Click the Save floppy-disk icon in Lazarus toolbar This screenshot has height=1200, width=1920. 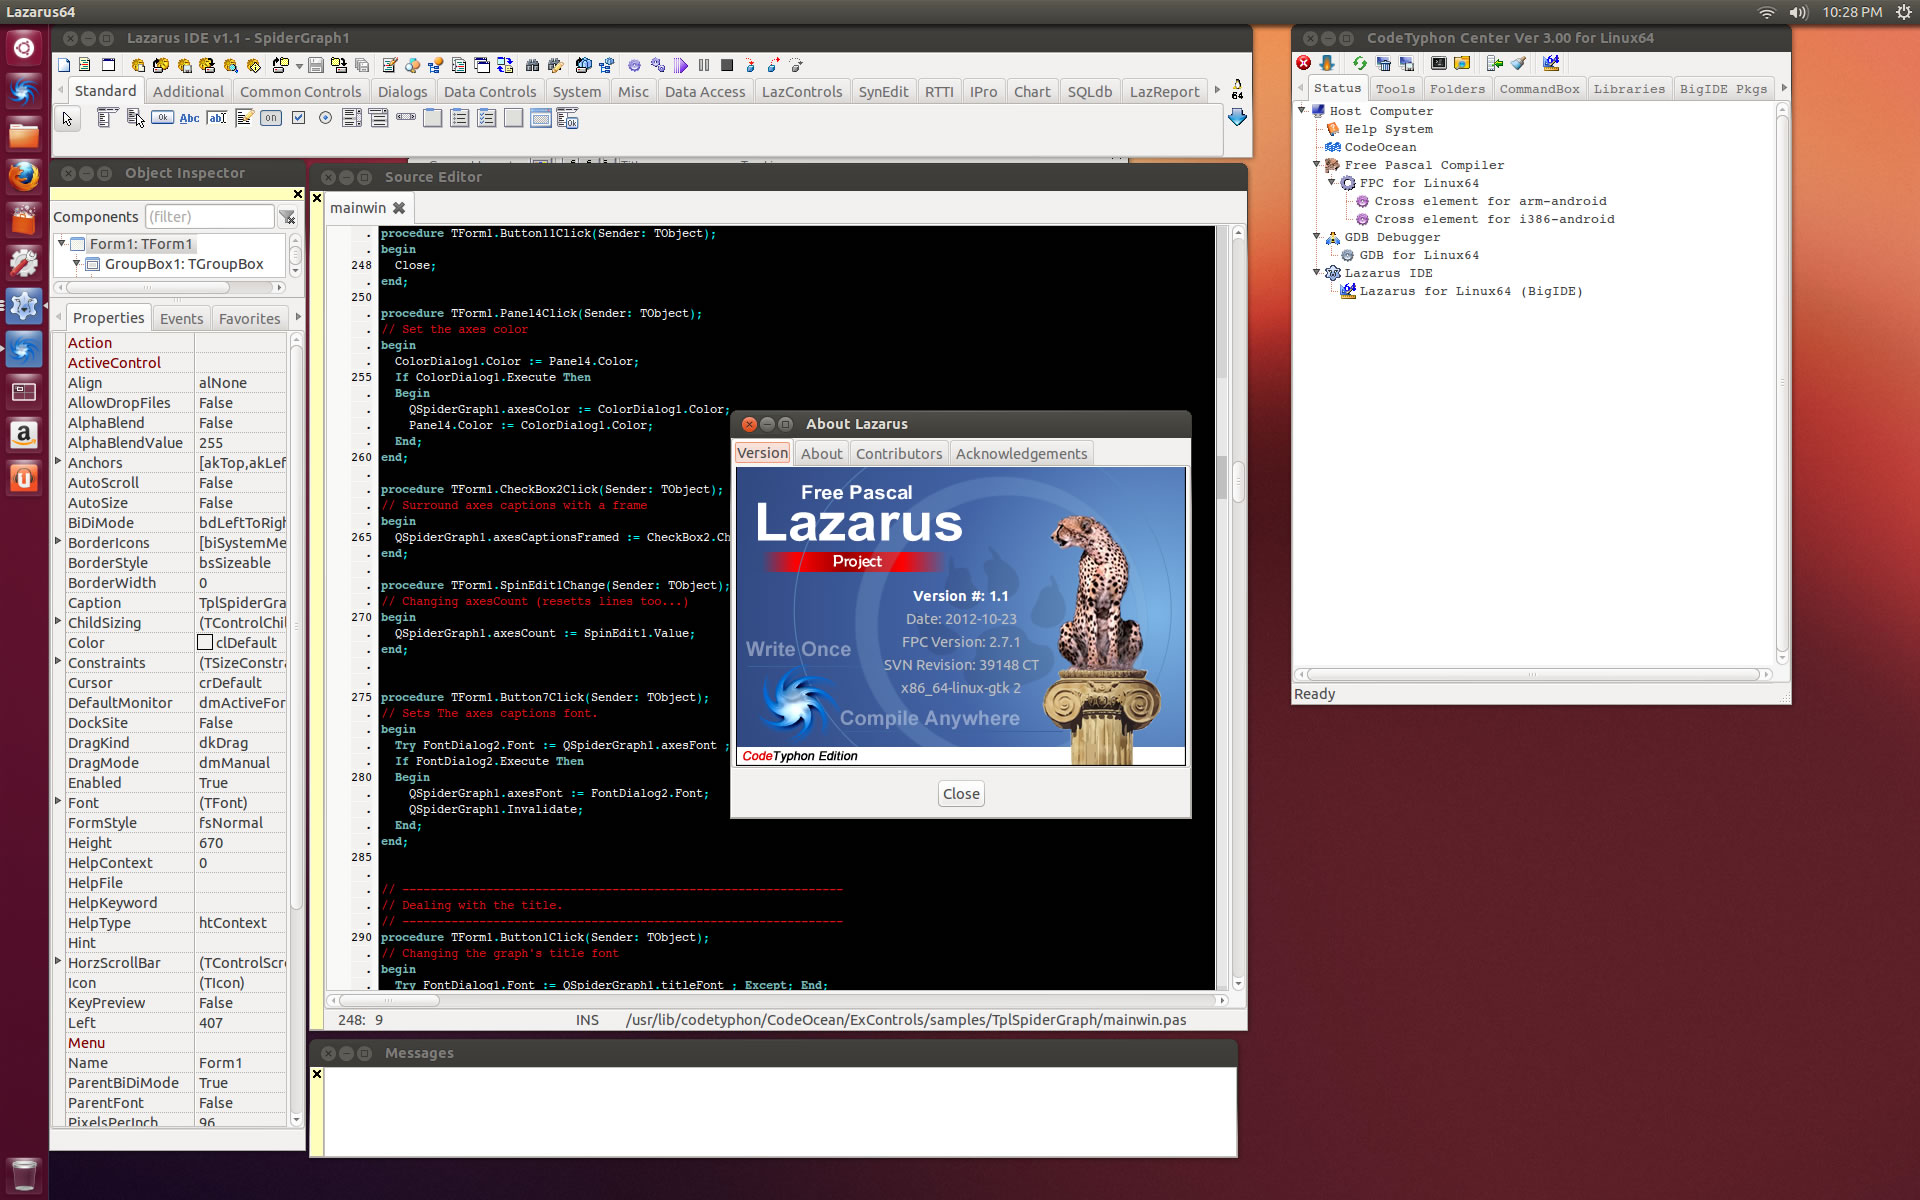point(316,65)
